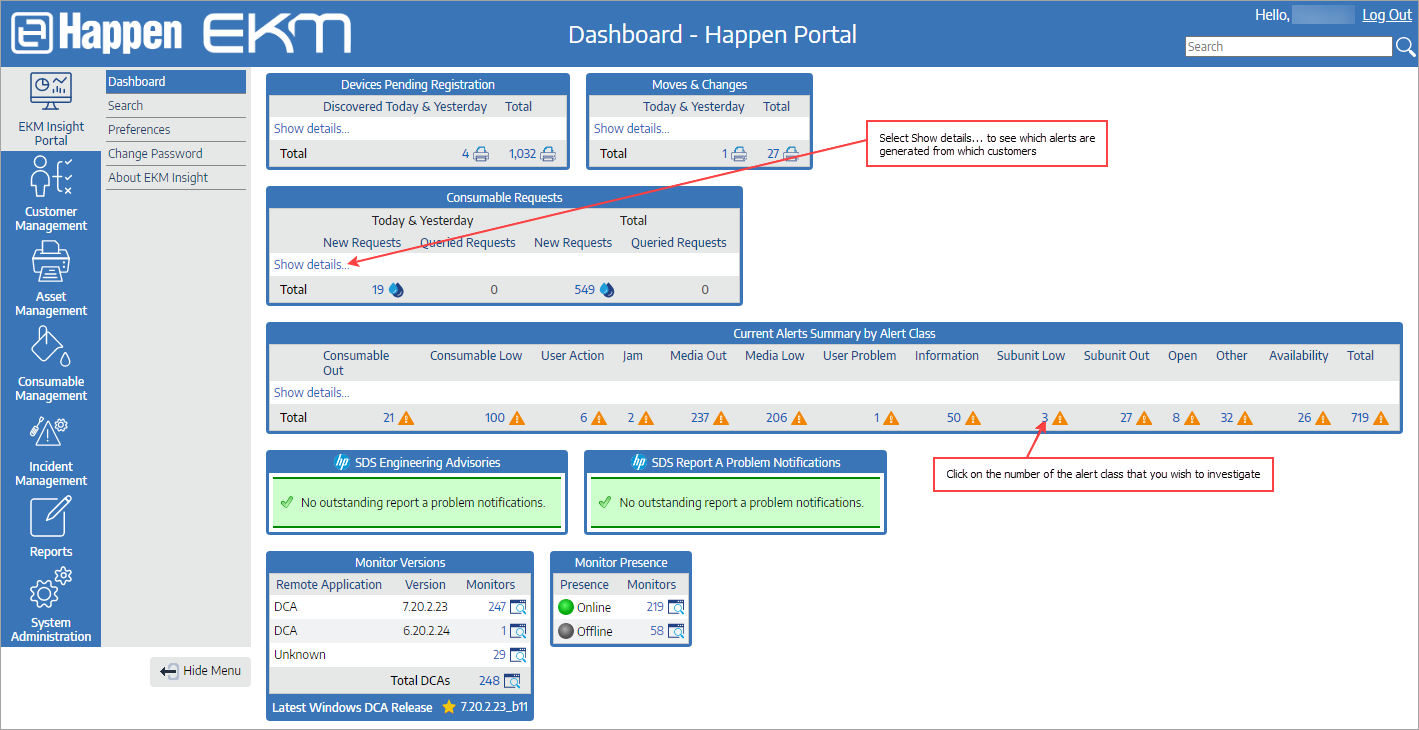Open Asset Management printer icon
This screenshot has width=1419, height=730.
point(51,263)
